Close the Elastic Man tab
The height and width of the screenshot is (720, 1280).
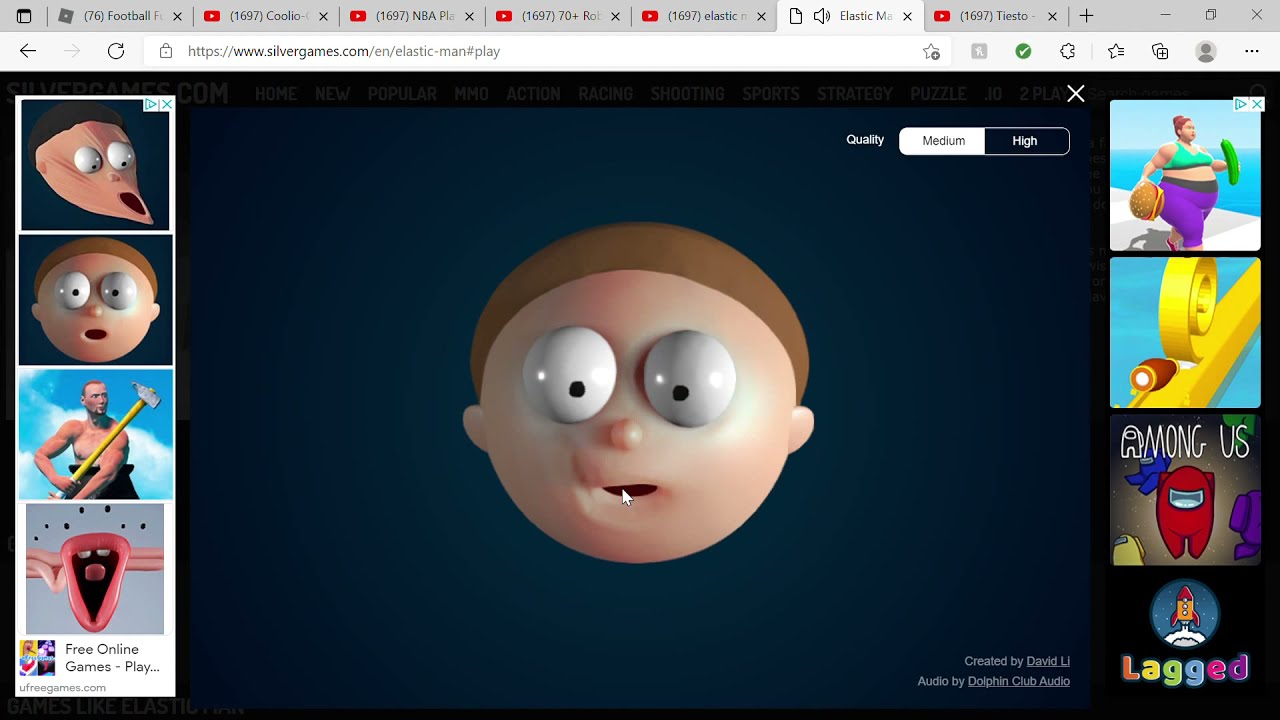click(x=907, y=16)
